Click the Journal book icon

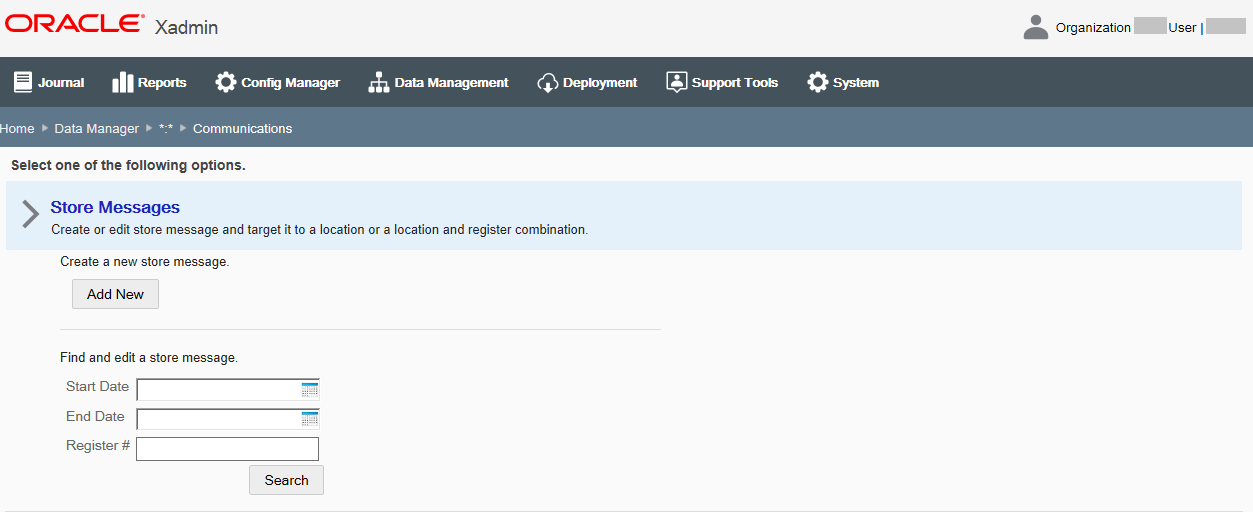click(x=22, y=82)
